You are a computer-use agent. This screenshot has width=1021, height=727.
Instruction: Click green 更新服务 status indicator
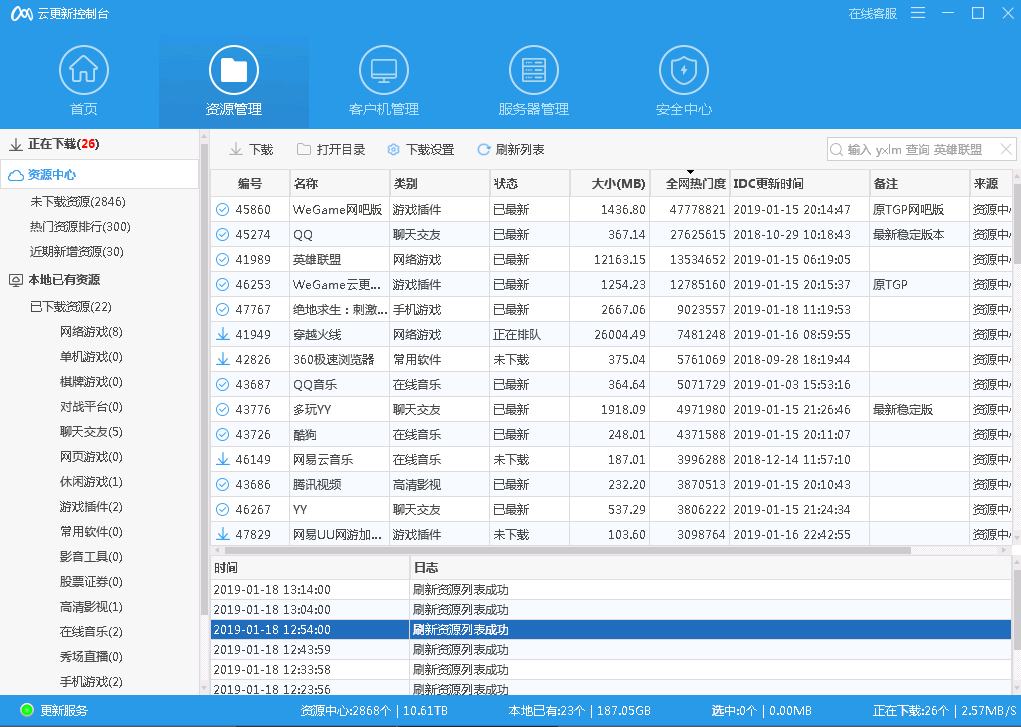click(x=27, y=710)
